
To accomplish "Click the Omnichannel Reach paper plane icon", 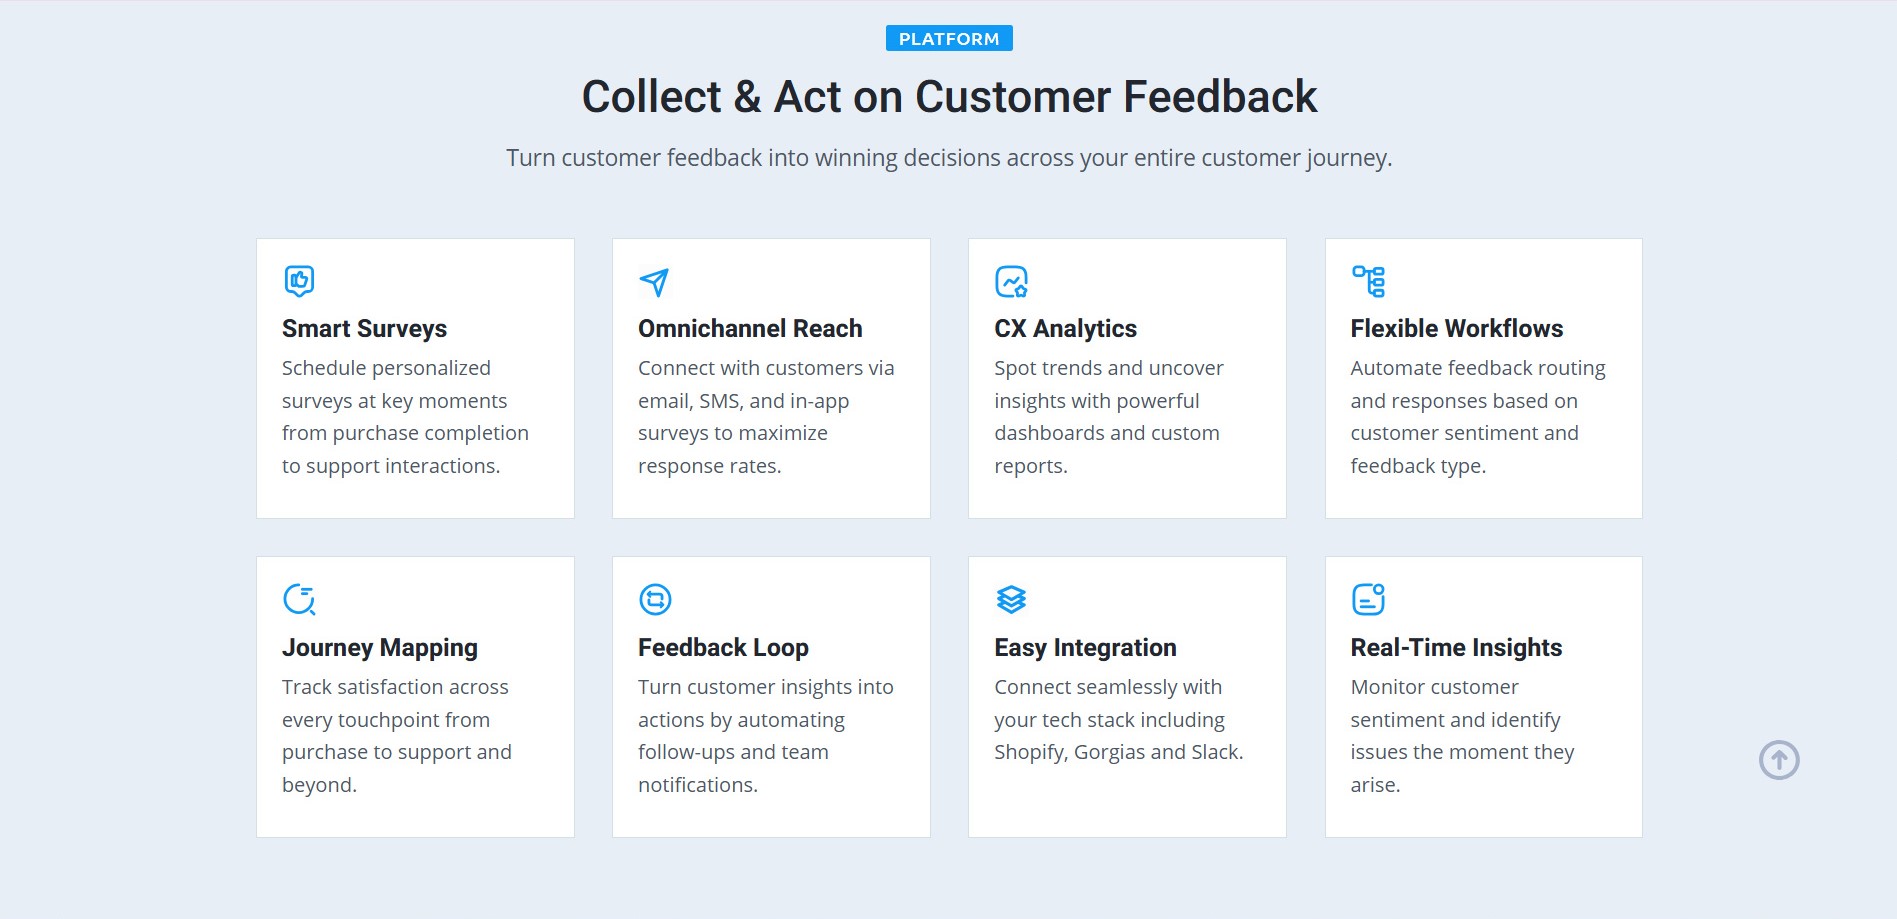I will click(654, 282).
